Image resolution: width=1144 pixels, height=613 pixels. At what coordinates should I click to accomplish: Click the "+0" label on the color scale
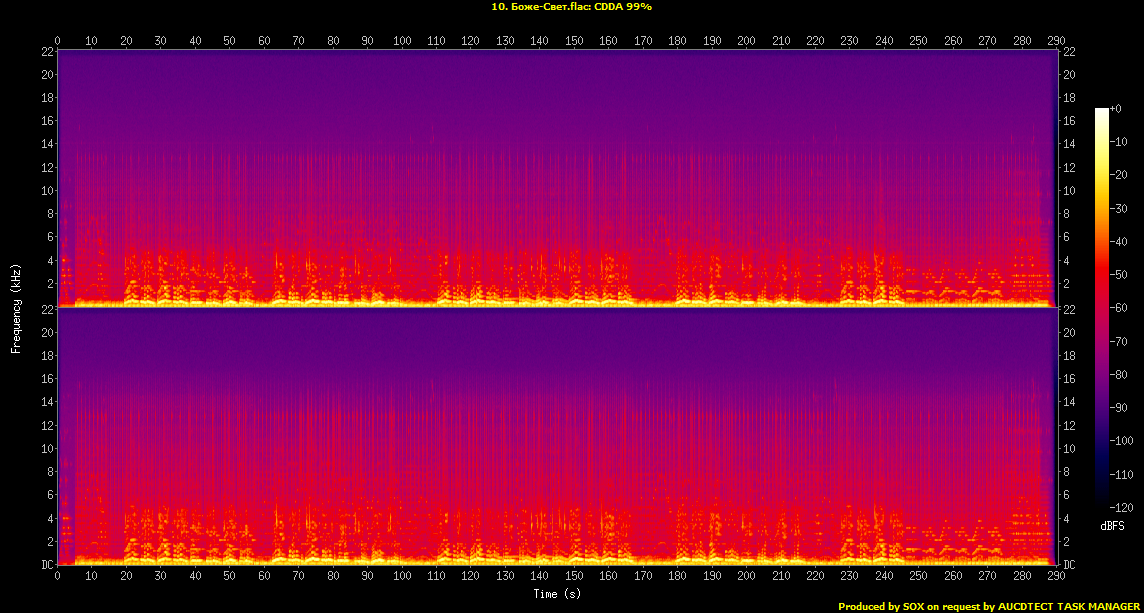pos(1116,108)
